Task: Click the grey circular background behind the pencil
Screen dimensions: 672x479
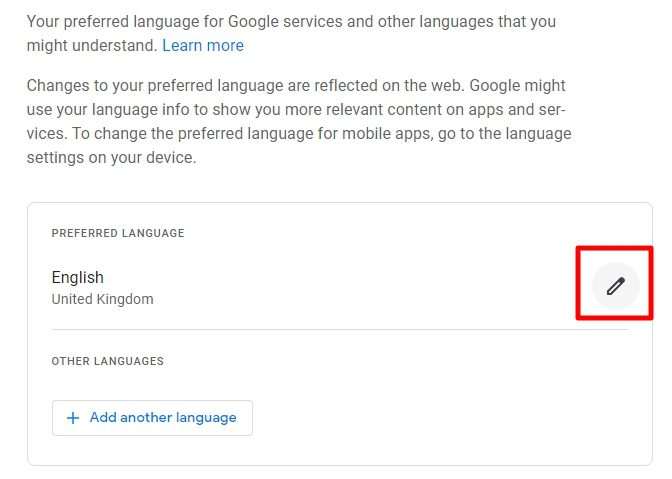Action: pyautogui.click(x=616, y=286)
